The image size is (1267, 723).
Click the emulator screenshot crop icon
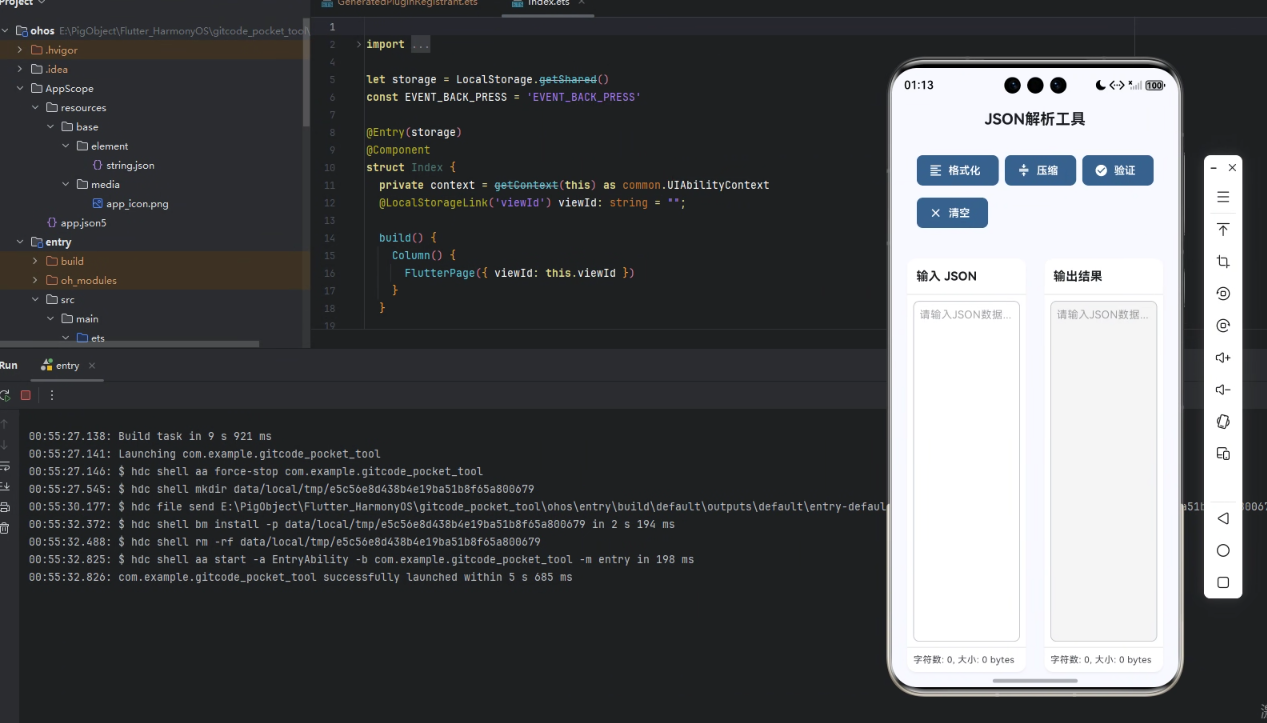pyautogui.click(x=1223, y=262)
